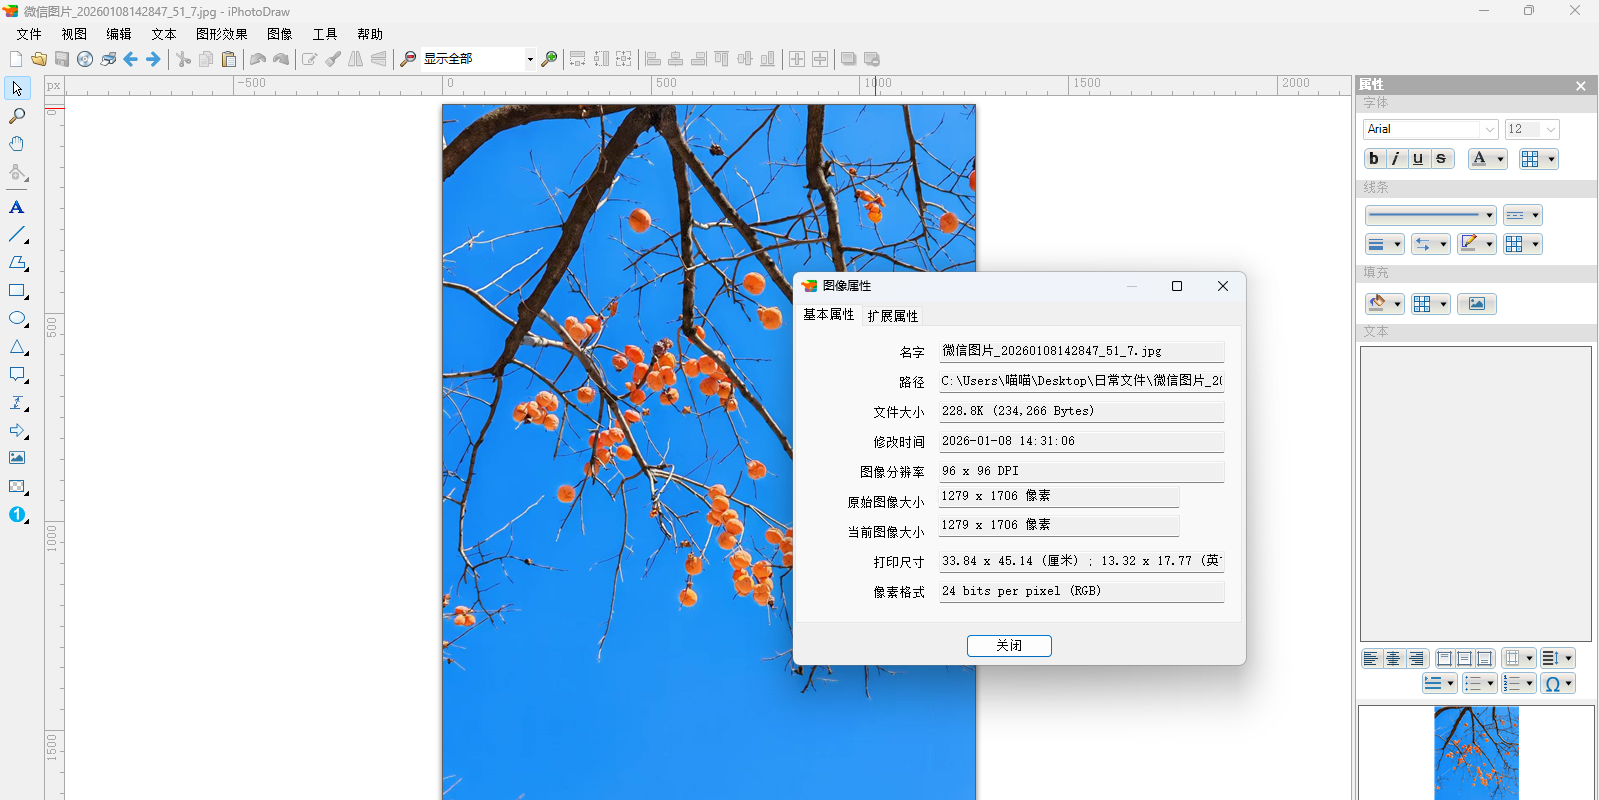Image resolution: width=1599 pixels, height=800 pixels.
Task: Toggle underline text formatting
Action: click(x=1418, y=158)
